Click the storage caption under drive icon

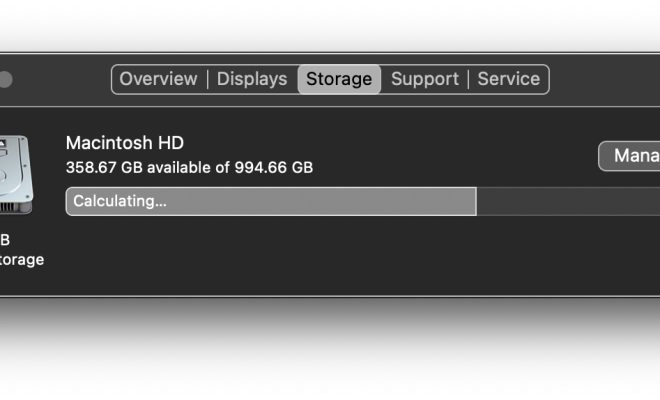click(21, 260)
